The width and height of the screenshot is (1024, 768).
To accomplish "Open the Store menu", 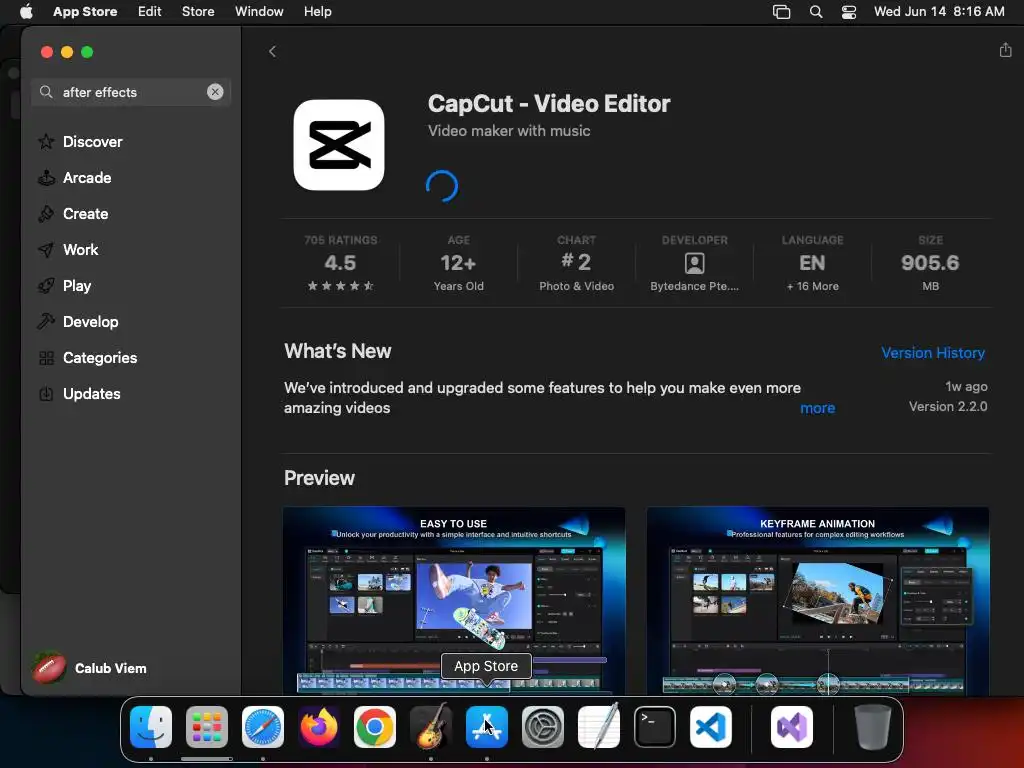I will pyautogui.click(x=198, y=11).
